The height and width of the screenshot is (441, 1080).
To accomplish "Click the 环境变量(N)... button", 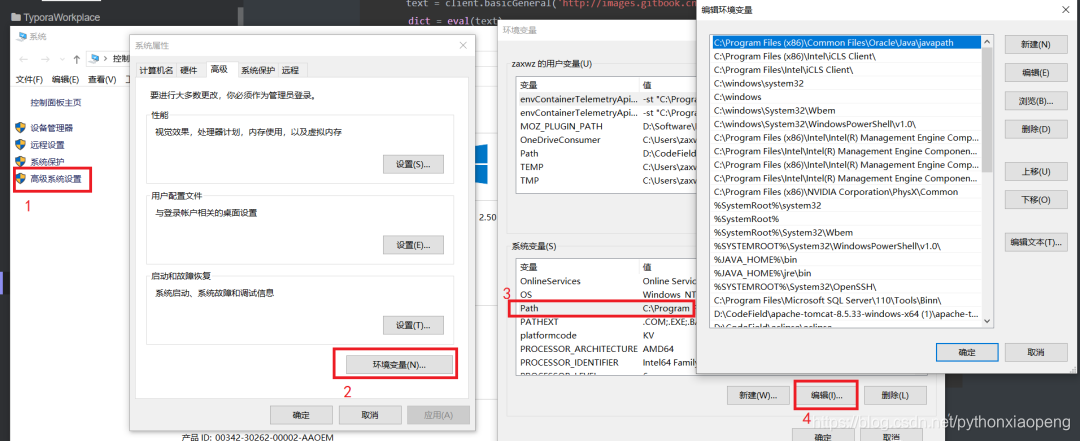I will pos(399,364).
